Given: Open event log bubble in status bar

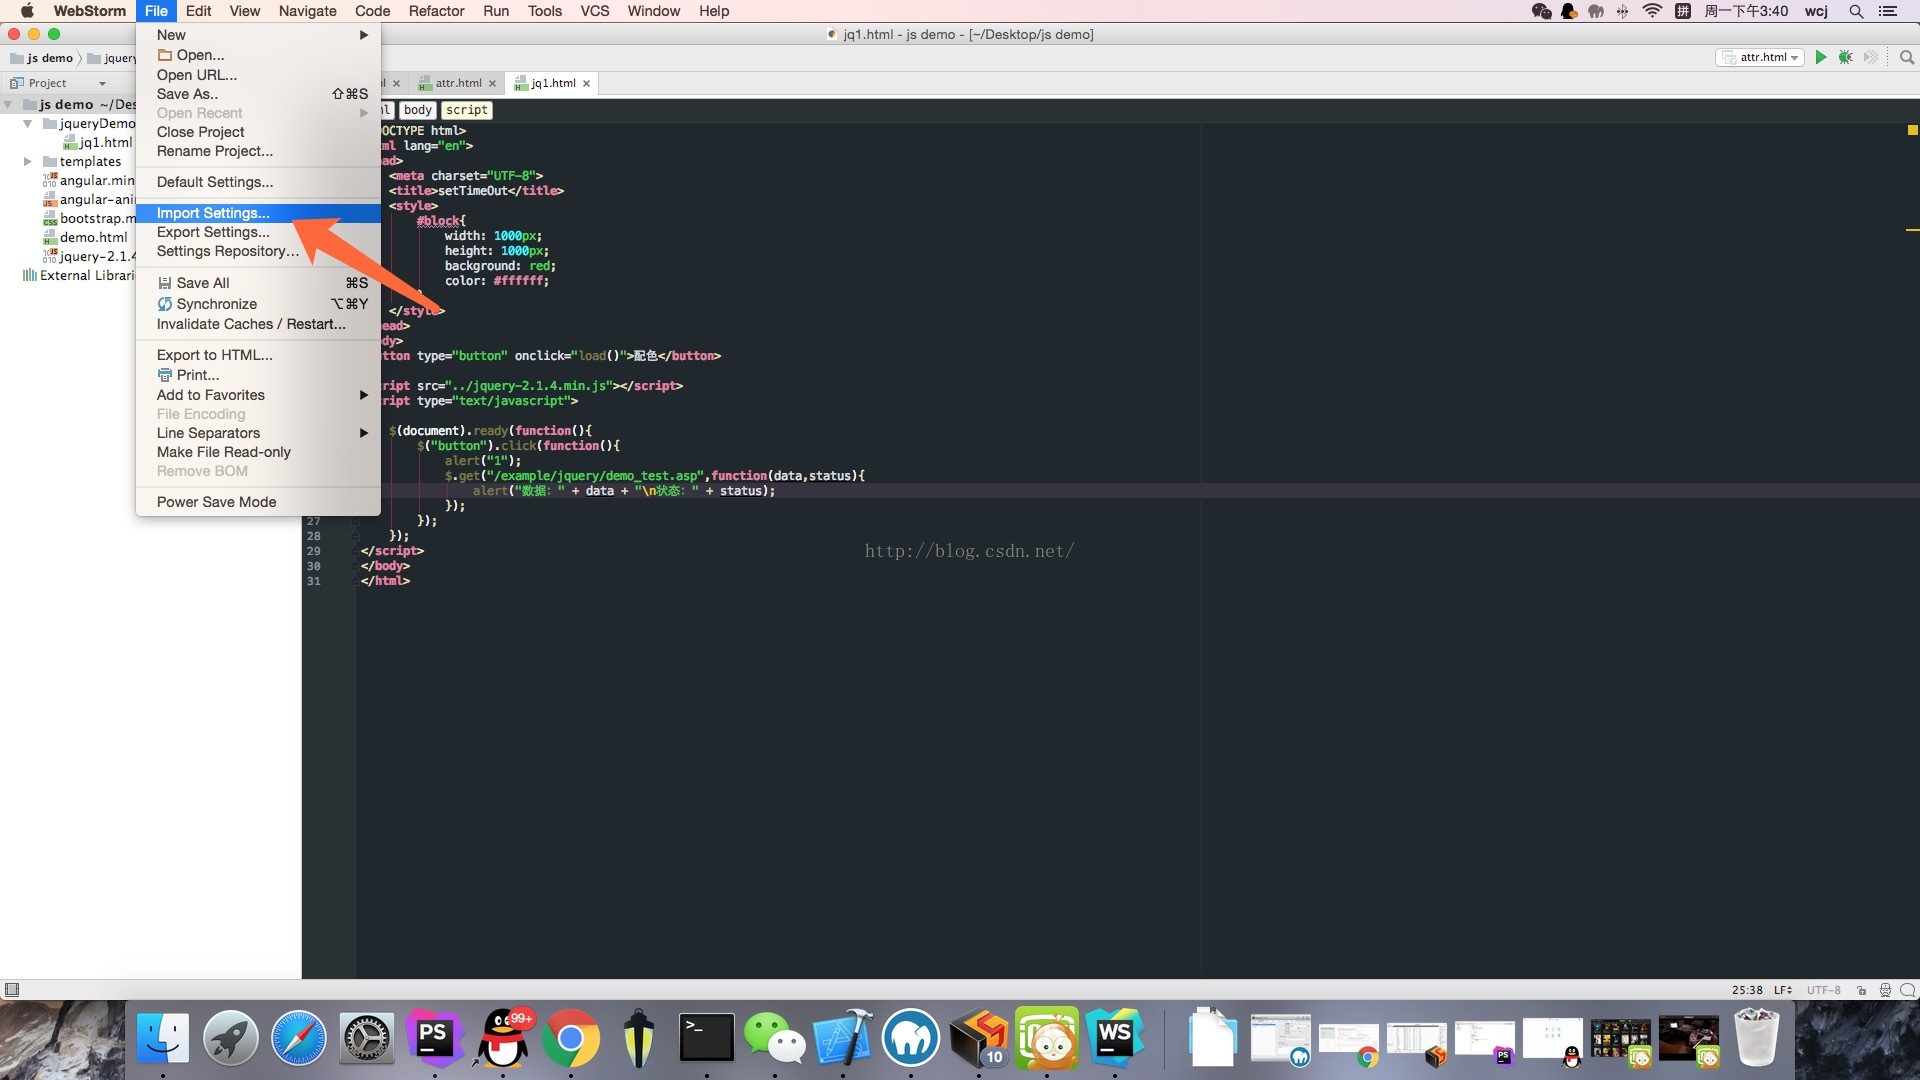Looking at the screenshot, I should tap(1907, 990).
